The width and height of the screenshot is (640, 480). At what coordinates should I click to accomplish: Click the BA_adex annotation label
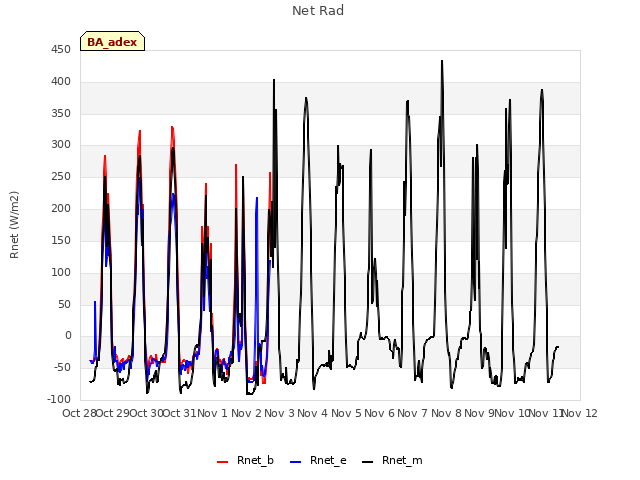(x=112, y=42)
